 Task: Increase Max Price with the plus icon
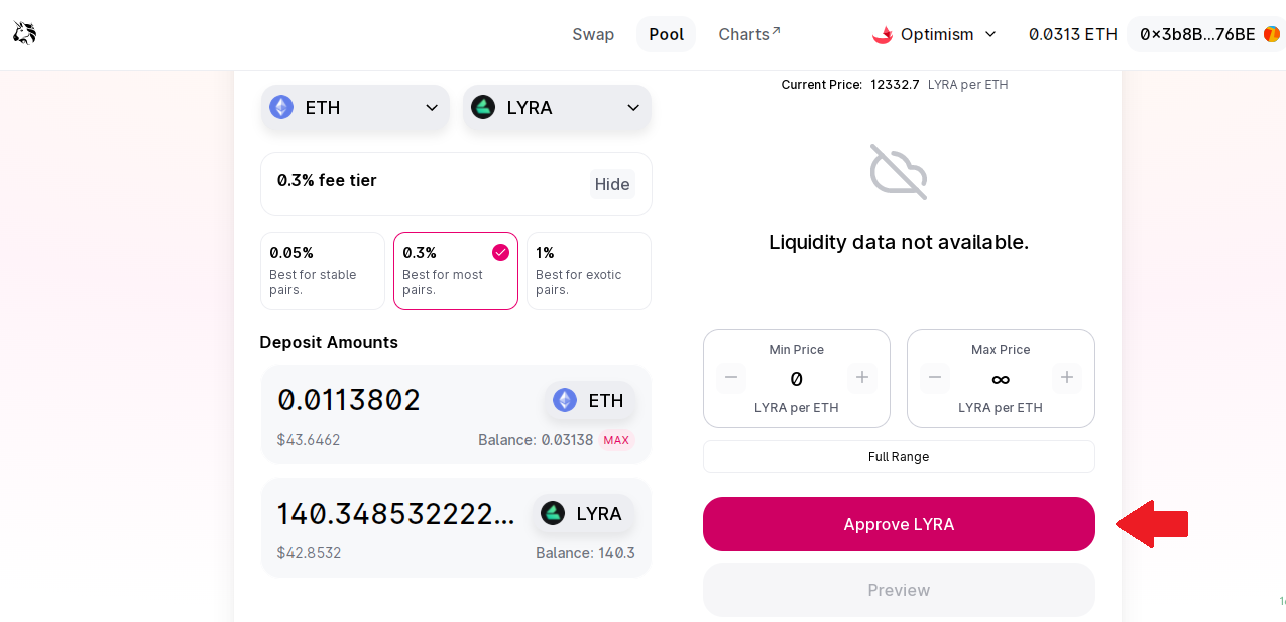(x=1066, y=378)
